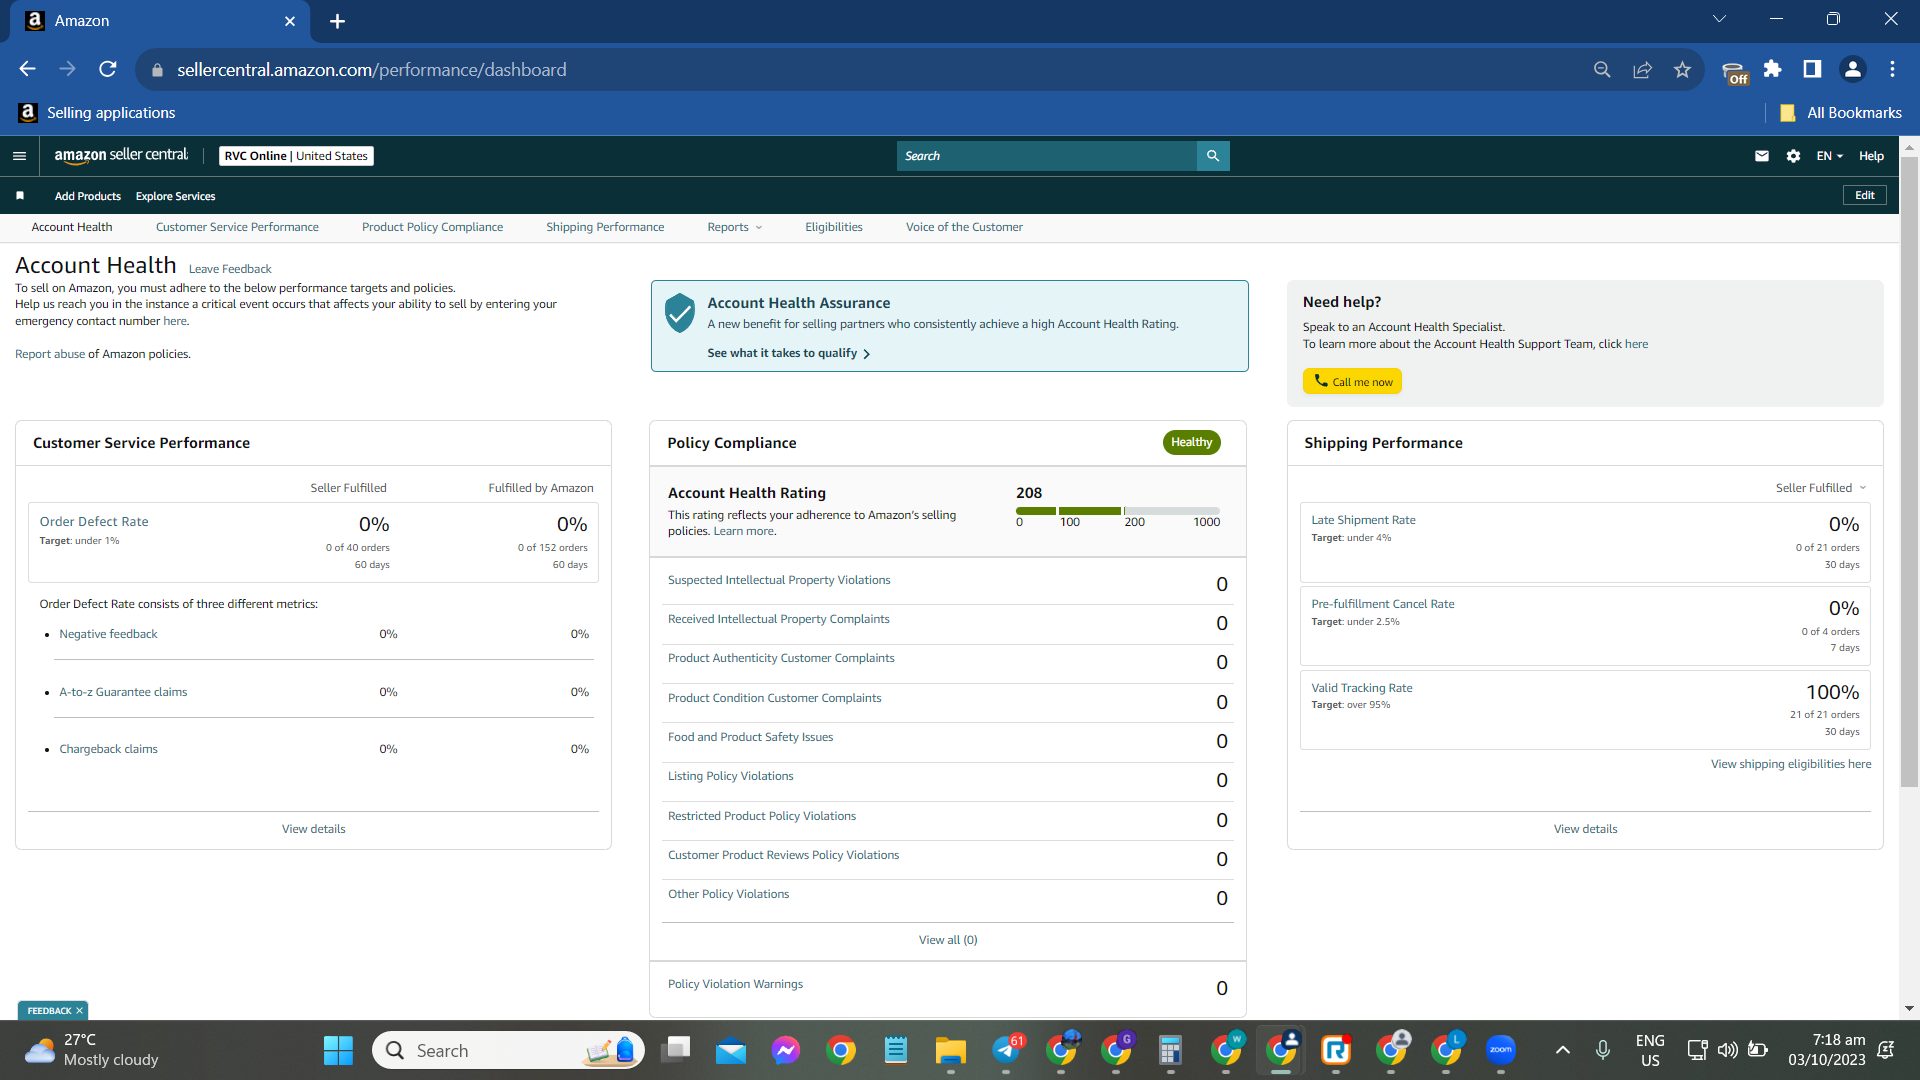Open the A-to-z Guarantee claims link

[x=123, y=692]
